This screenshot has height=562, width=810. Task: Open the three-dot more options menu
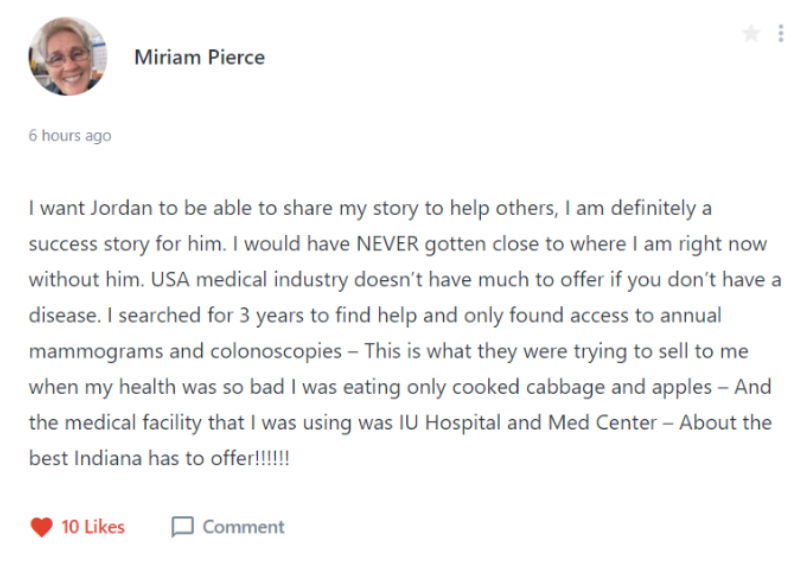(780, 34)
